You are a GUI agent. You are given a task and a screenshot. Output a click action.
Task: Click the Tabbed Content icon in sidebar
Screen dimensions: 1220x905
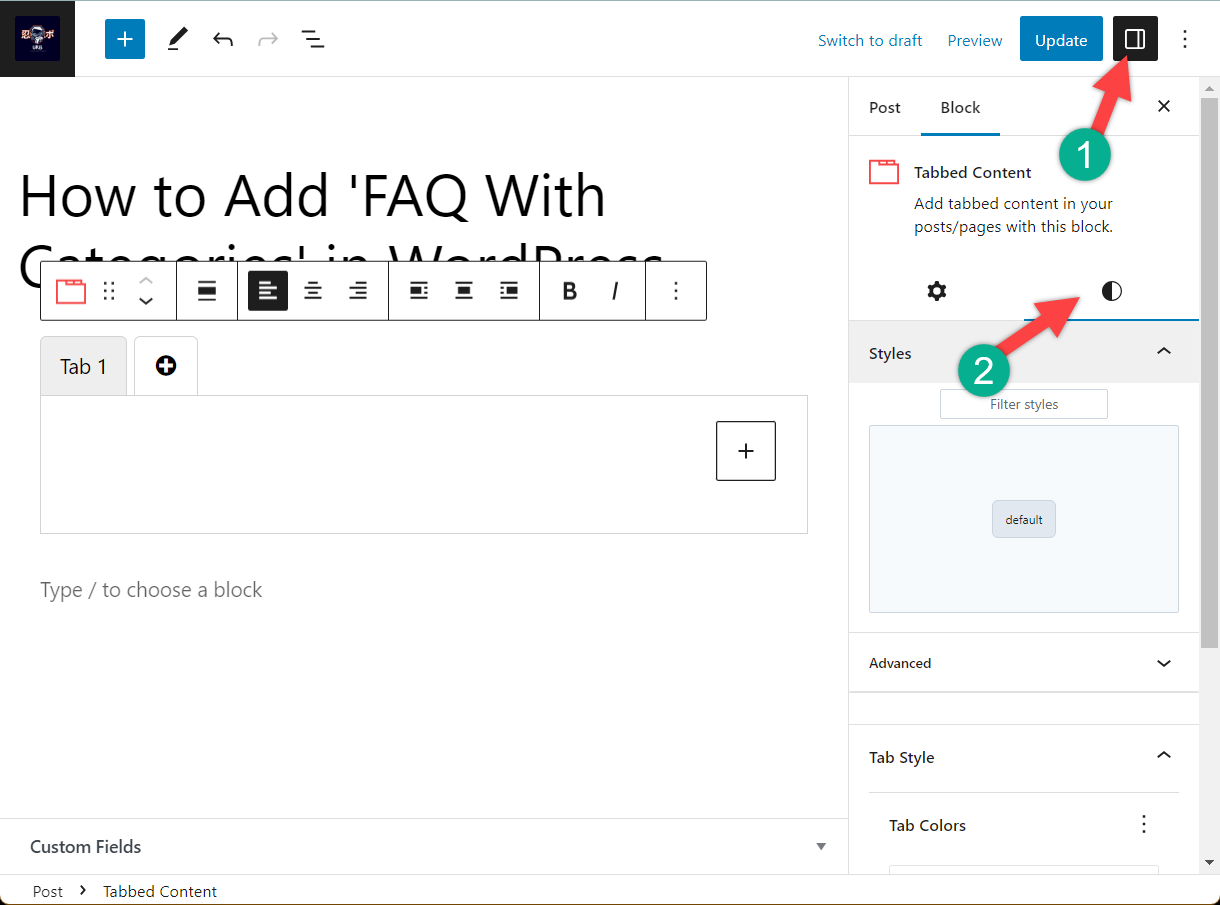pyautogui.click(x=884, y=172)
